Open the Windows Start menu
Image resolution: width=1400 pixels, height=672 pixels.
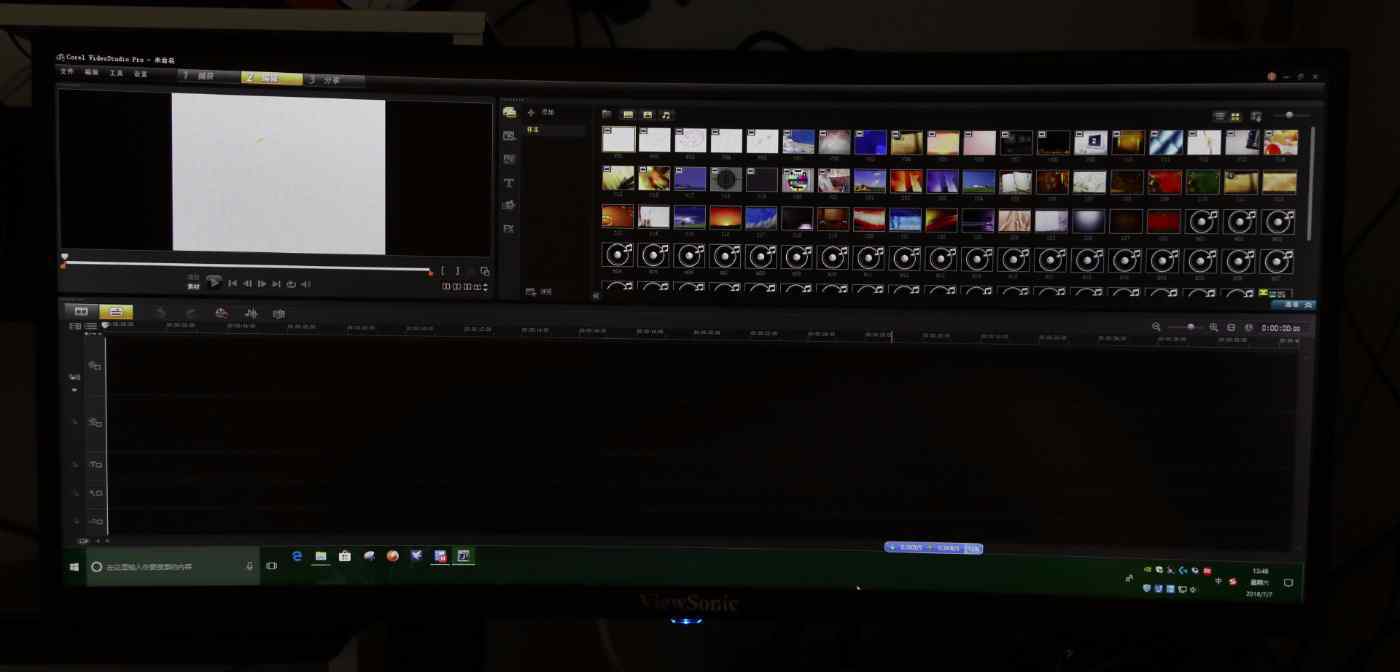click(x=75, y=567)
